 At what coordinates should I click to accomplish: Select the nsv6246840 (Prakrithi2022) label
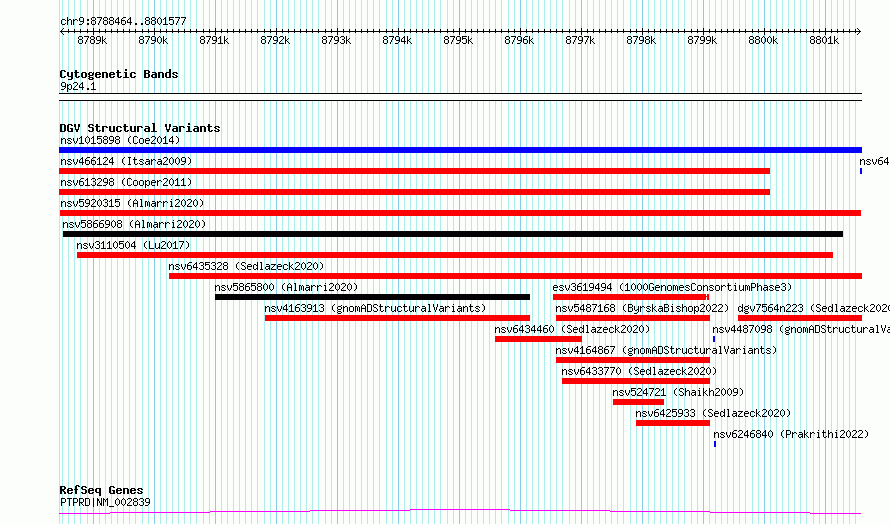[791, 434]
